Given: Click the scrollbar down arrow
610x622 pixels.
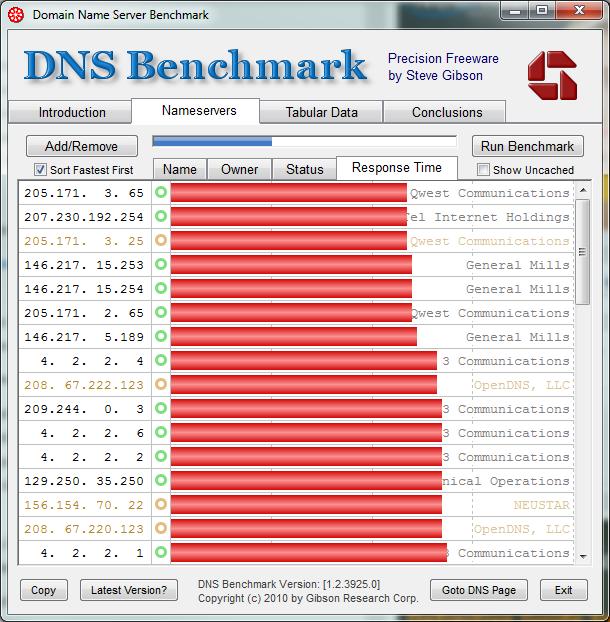Looking at the screenshot, I should pos(583,557).
